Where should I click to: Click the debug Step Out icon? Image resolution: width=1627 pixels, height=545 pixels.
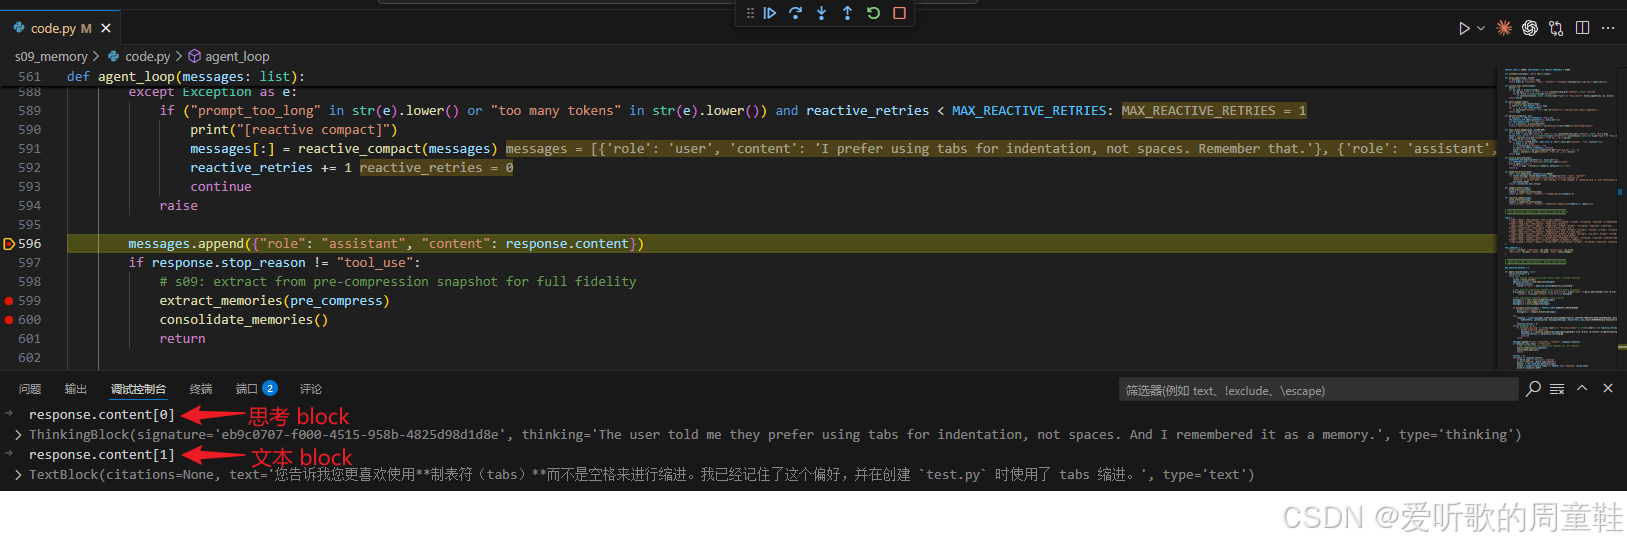(847, 13)
